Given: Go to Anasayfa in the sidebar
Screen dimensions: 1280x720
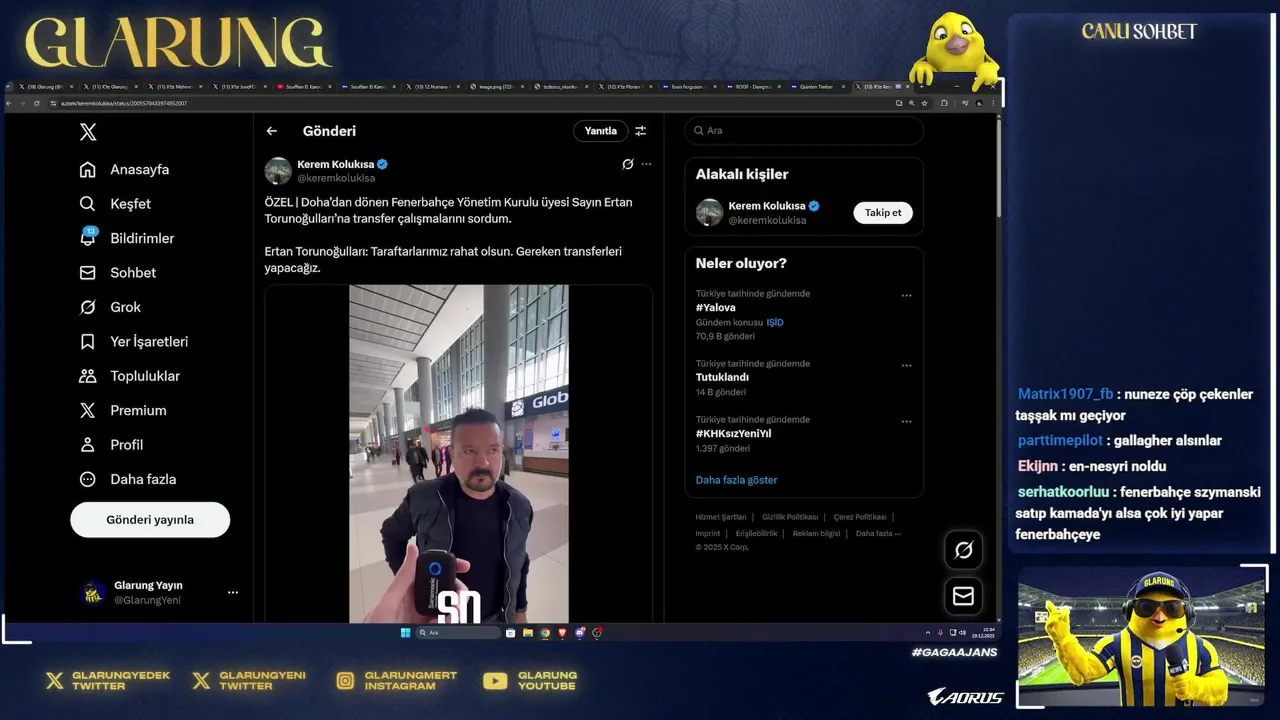Looking at the screenshot, I should (x=125, y=170).
